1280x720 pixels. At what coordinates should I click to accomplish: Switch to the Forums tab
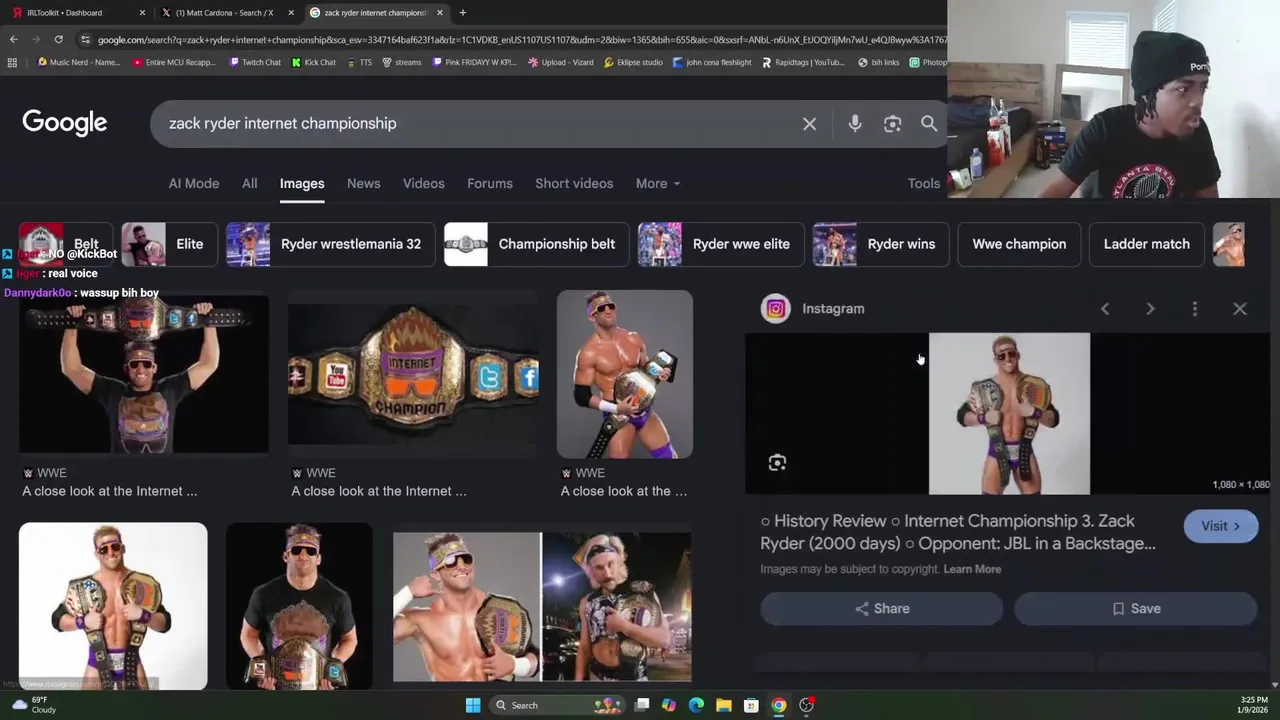pyautogui.click(x=490, y=183)
